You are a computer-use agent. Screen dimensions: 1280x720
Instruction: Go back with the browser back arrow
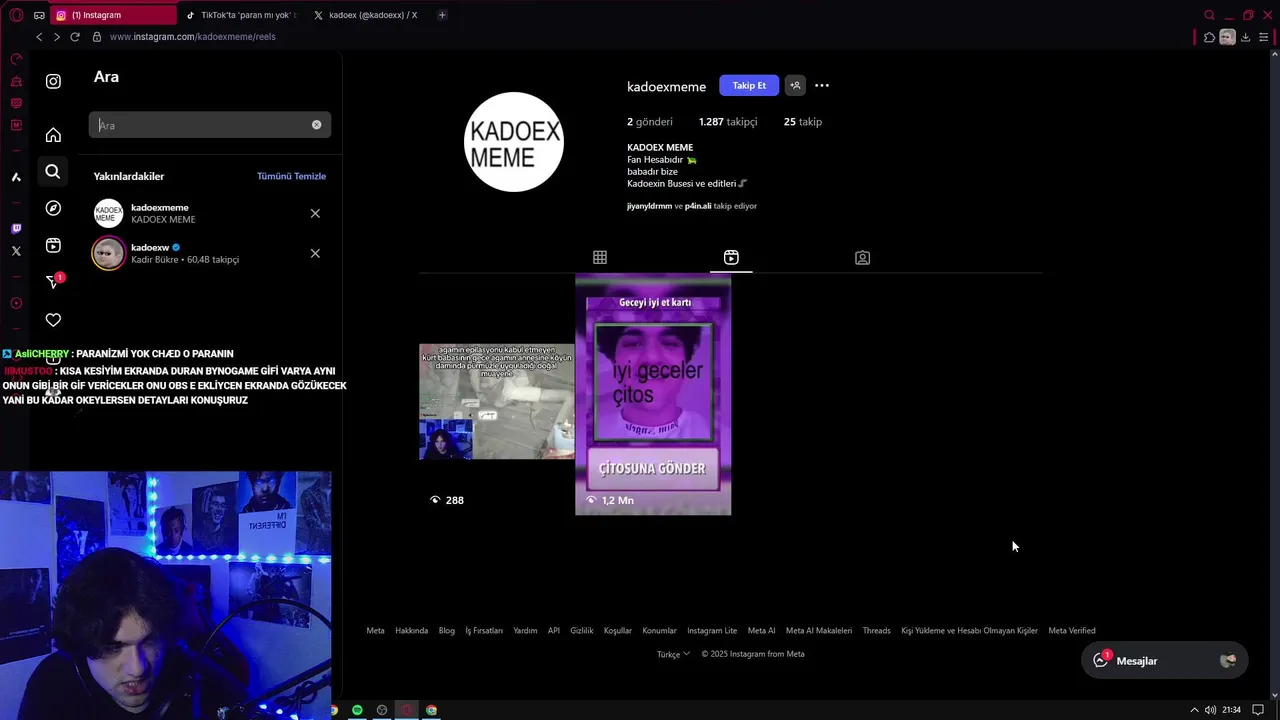tap(39, 37)
